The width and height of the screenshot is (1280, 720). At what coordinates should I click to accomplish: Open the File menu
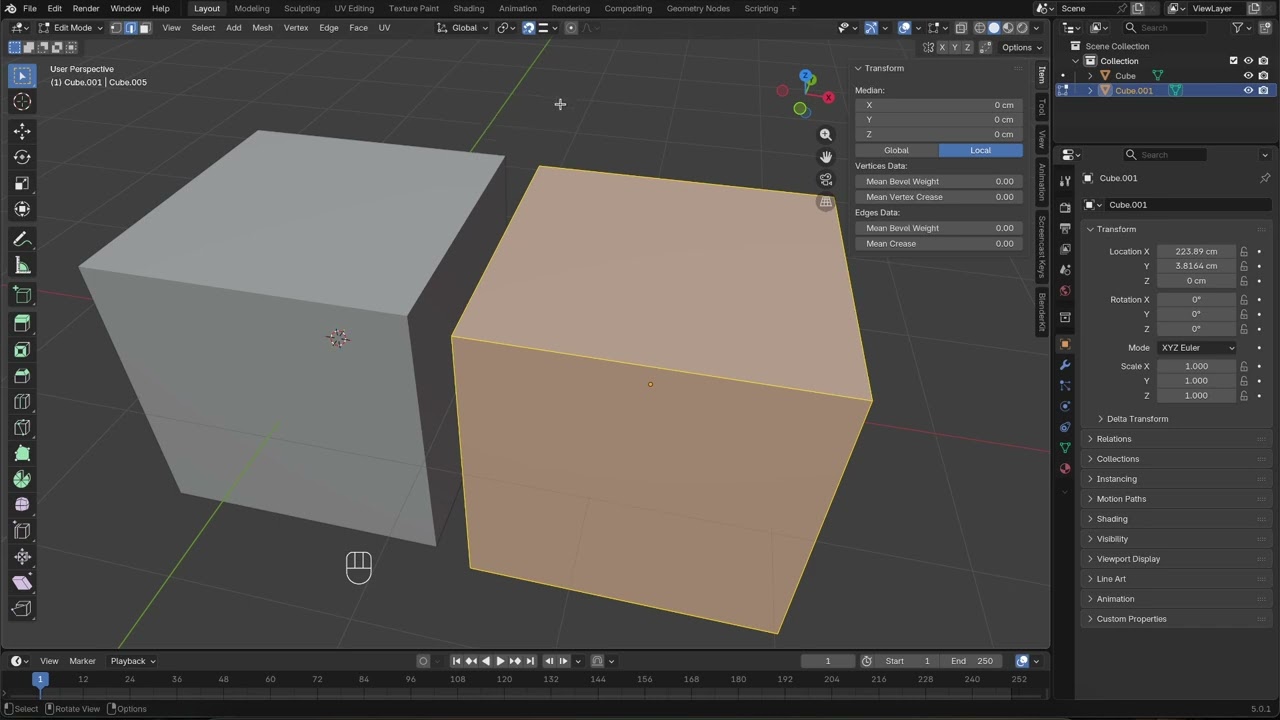(30, 8)
